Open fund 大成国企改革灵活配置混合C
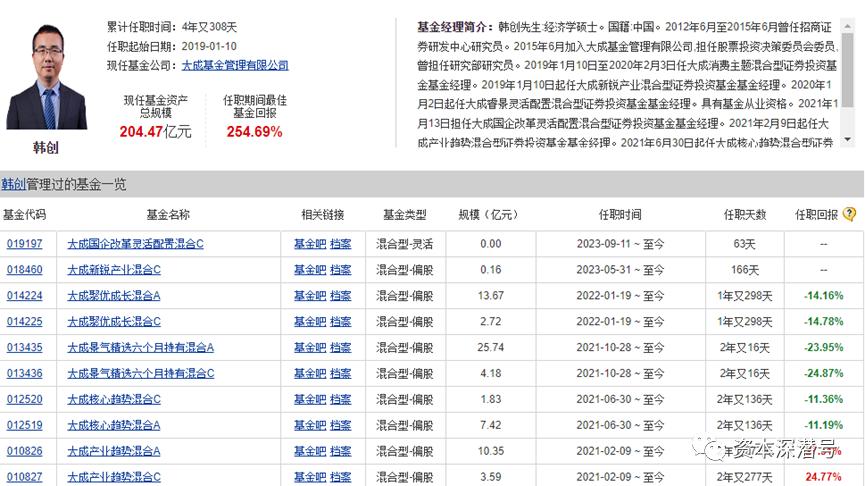Screen dimensions: 865x486 [x=135, y=244]
